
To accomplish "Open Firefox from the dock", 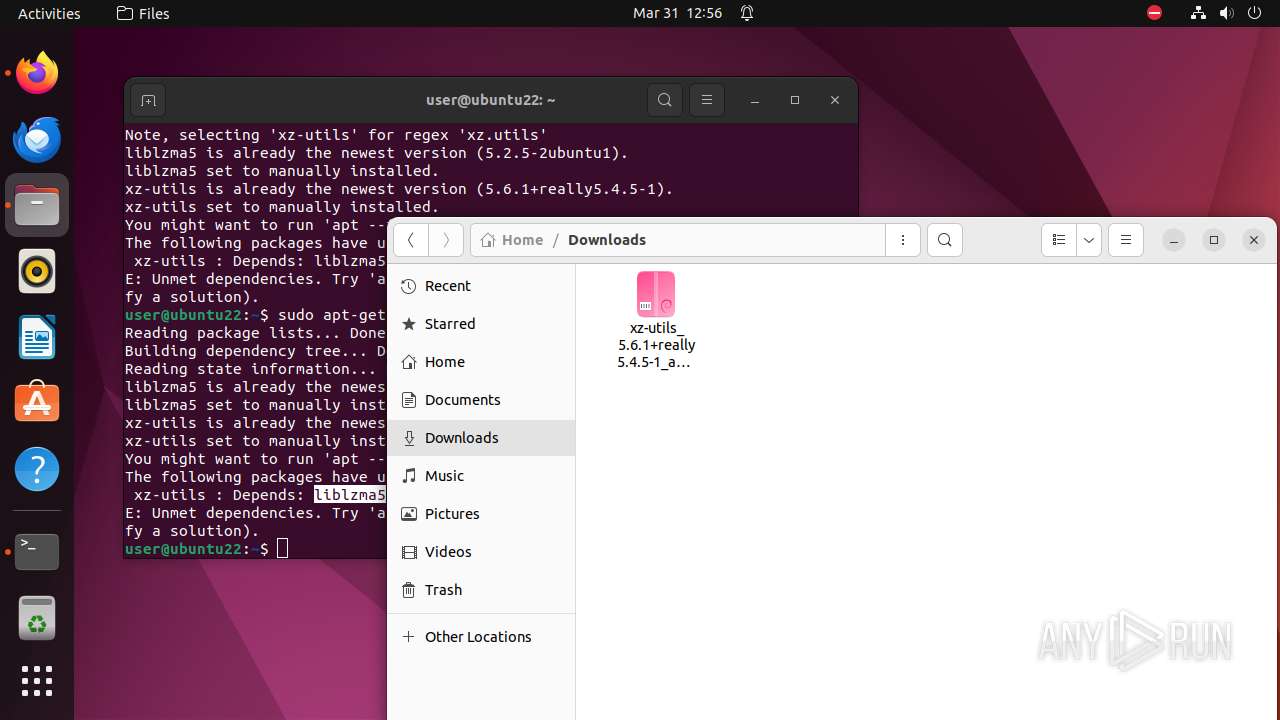I will (37, 73).
